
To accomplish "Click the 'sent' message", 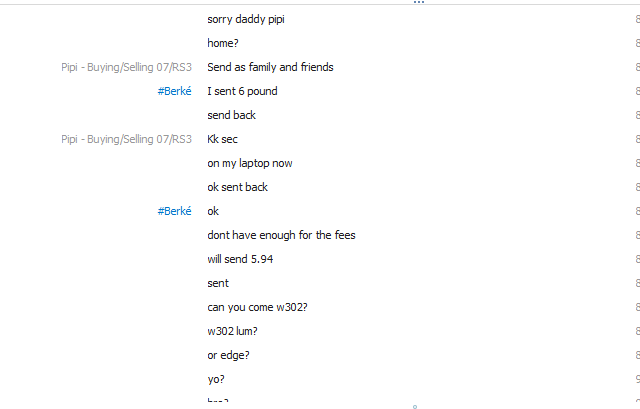I will tap(218, 283).
